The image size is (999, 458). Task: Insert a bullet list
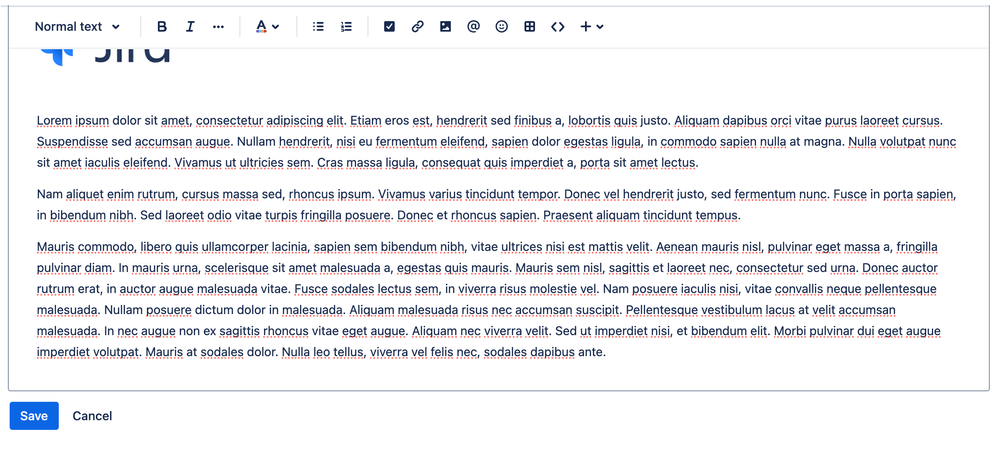coord(318,27)
